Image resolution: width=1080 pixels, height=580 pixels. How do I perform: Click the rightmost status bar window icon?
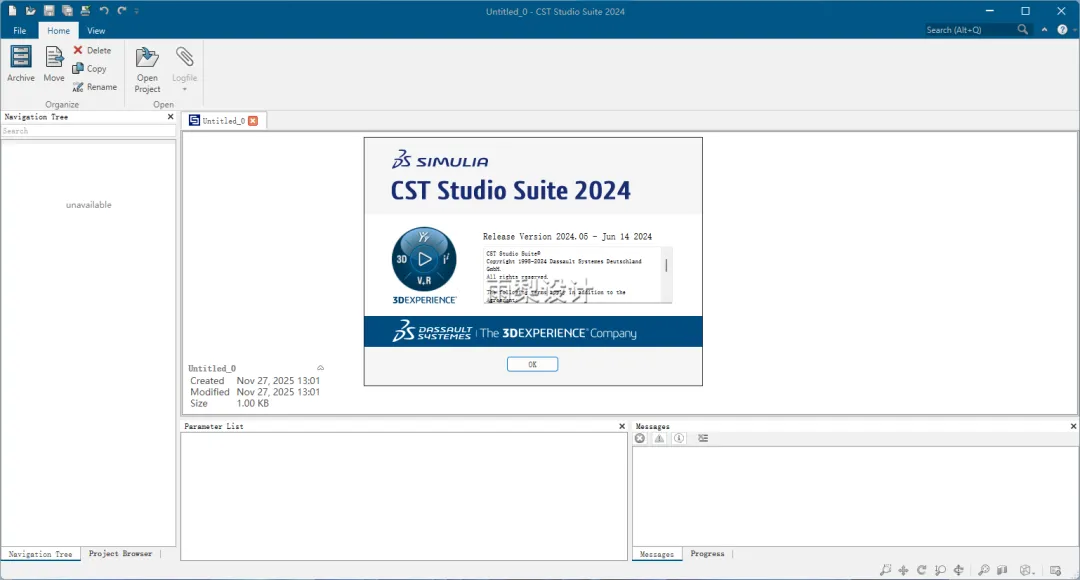pos(1055,570)
